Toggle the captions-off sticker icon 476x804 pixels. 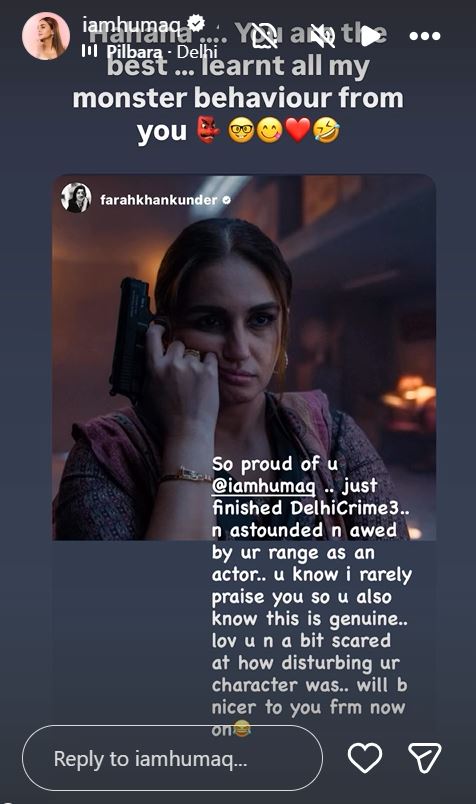(265, 36)
